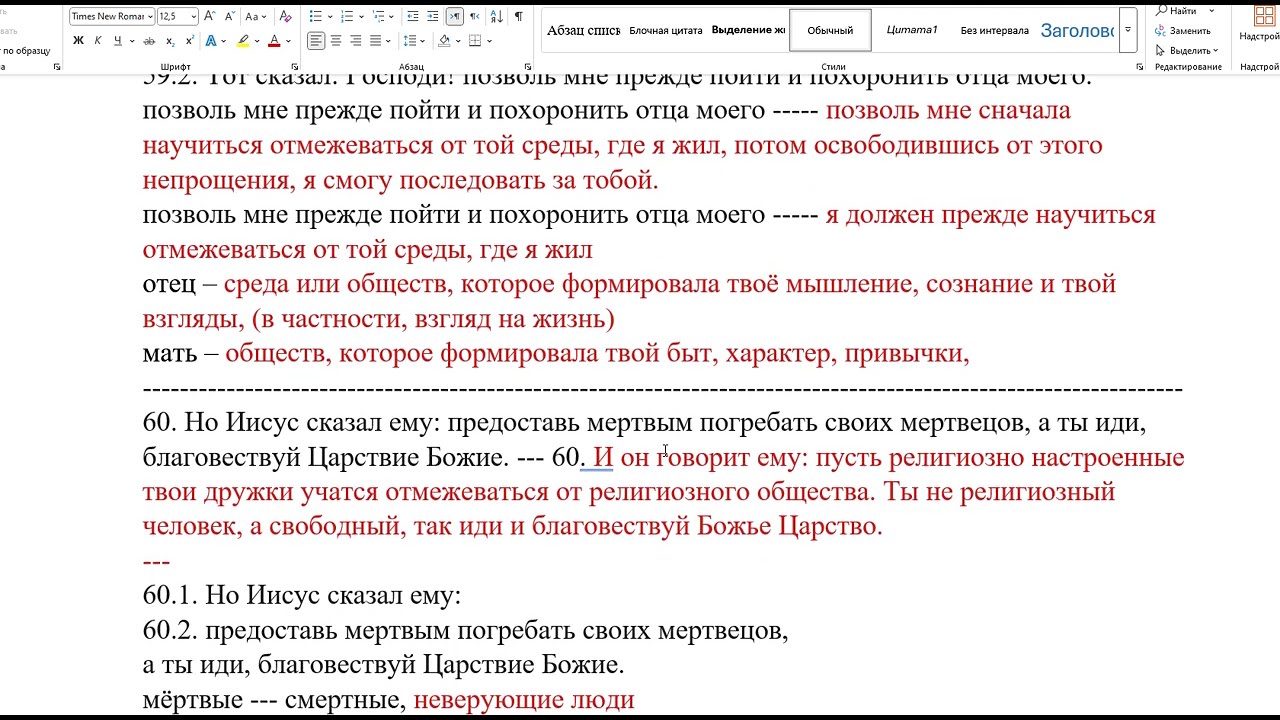Shrink font size with the decrease font icon
Image resolution: width=1280 pixels, height=720 pixels.
pos(229,17)
